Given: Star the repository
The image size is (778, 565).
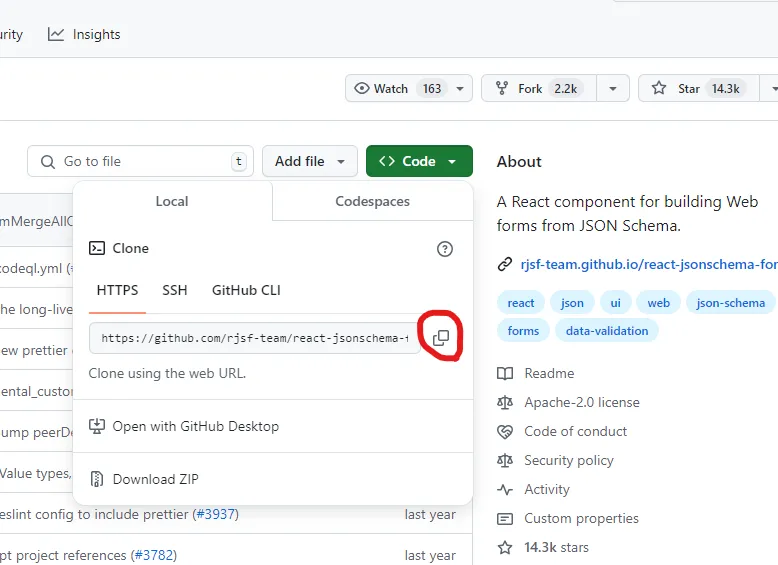Looking at the screenshot, I should 699,89.
